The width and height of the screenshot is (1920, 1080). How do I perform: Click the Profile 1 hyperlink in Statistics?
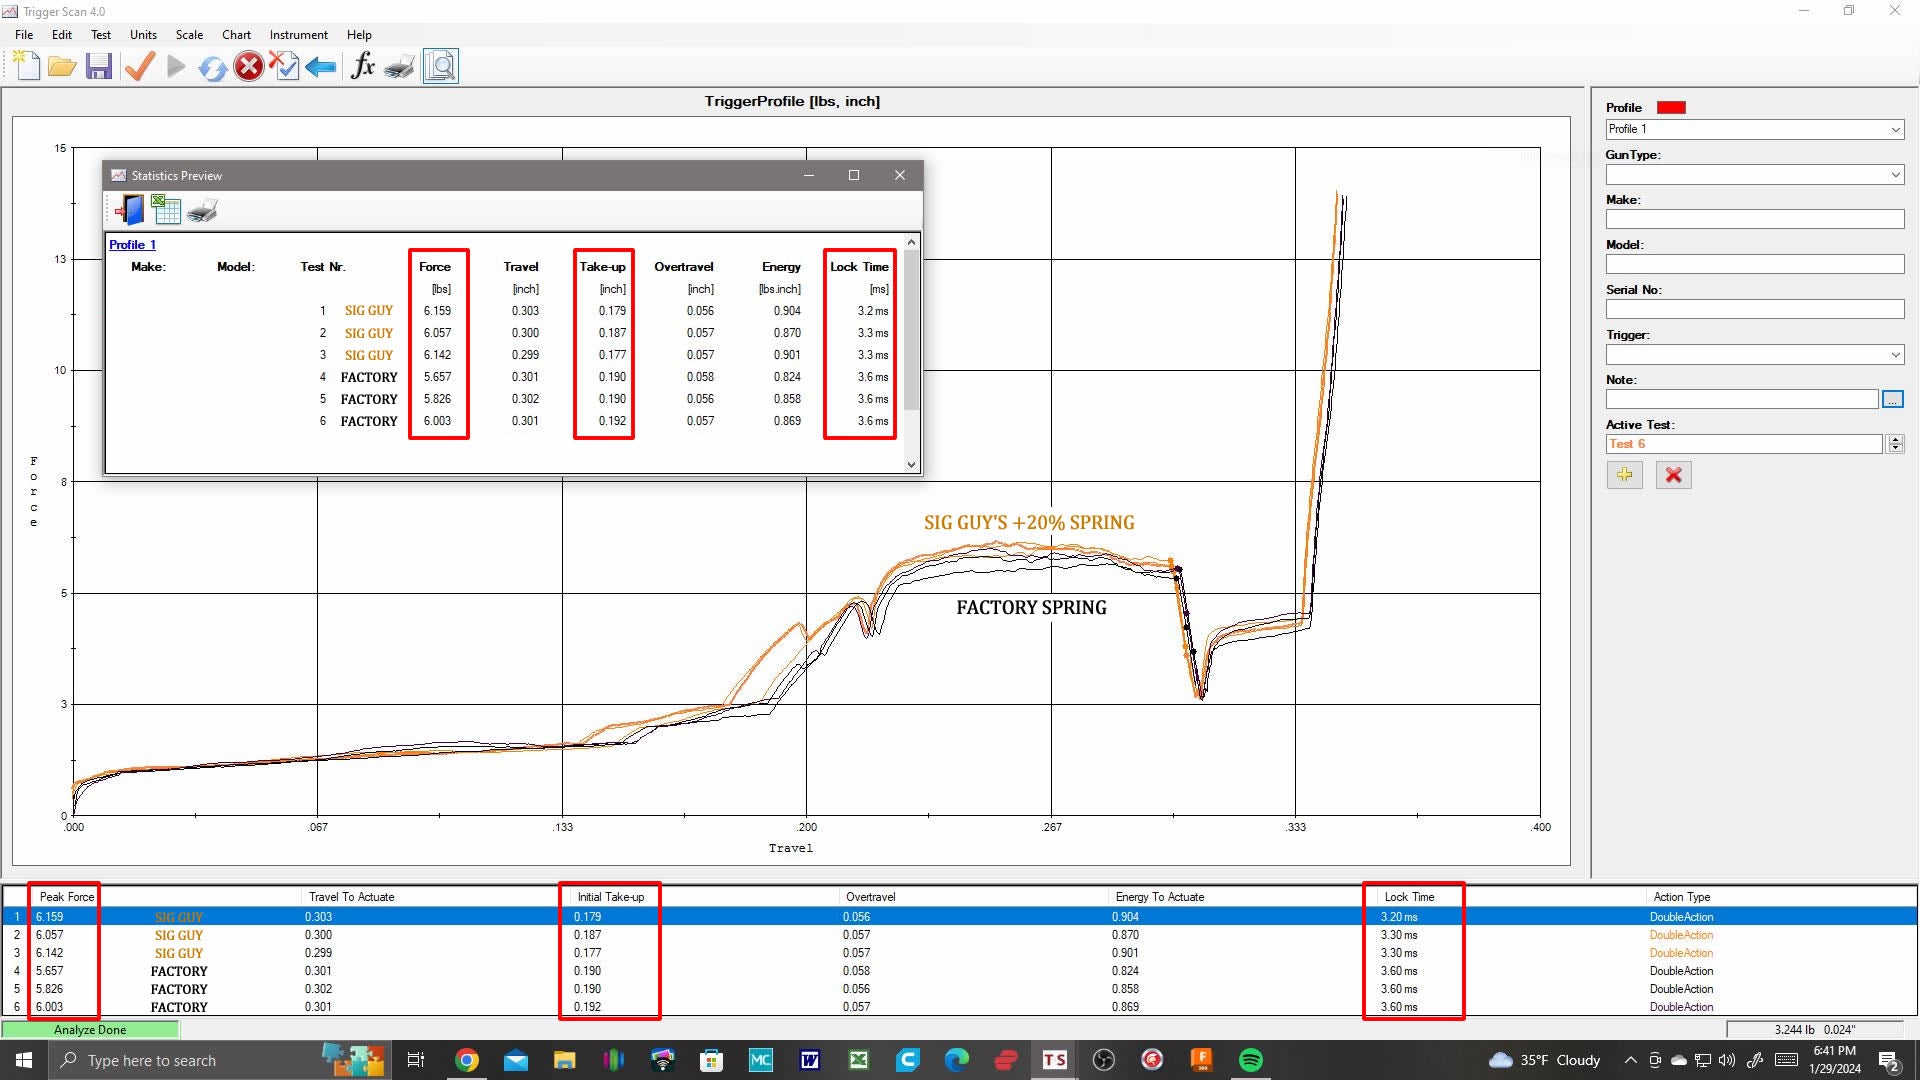click(x=132, y=244)
